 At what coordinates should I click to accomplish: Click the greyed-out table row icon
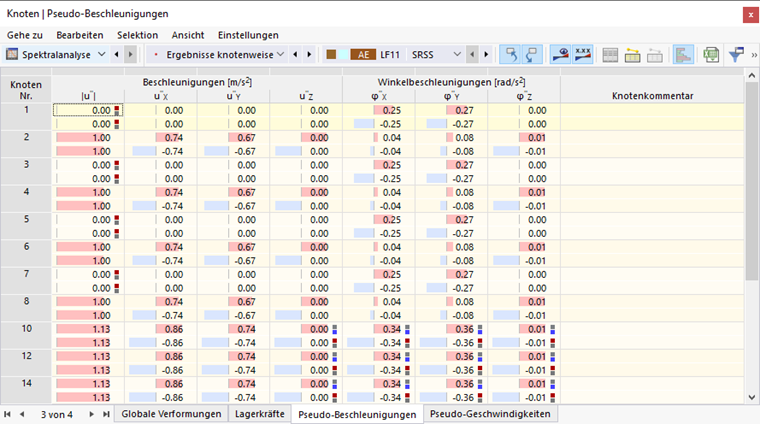[655, 55]
